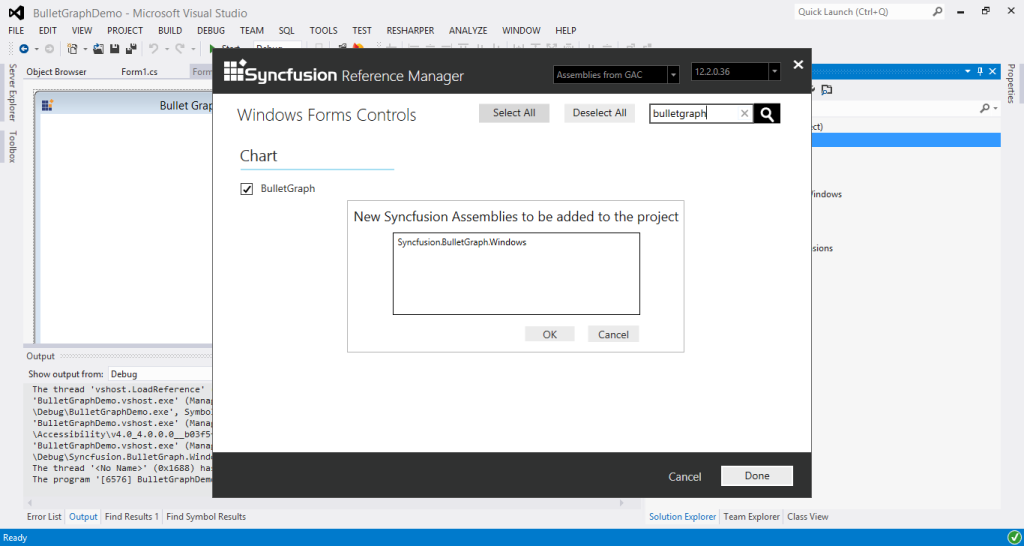The height and width of the screenshot is (546, 1024).
Task: Select Syncfusion.BulletGraph.Windows in the assemblies list
Action: [462, 242]
